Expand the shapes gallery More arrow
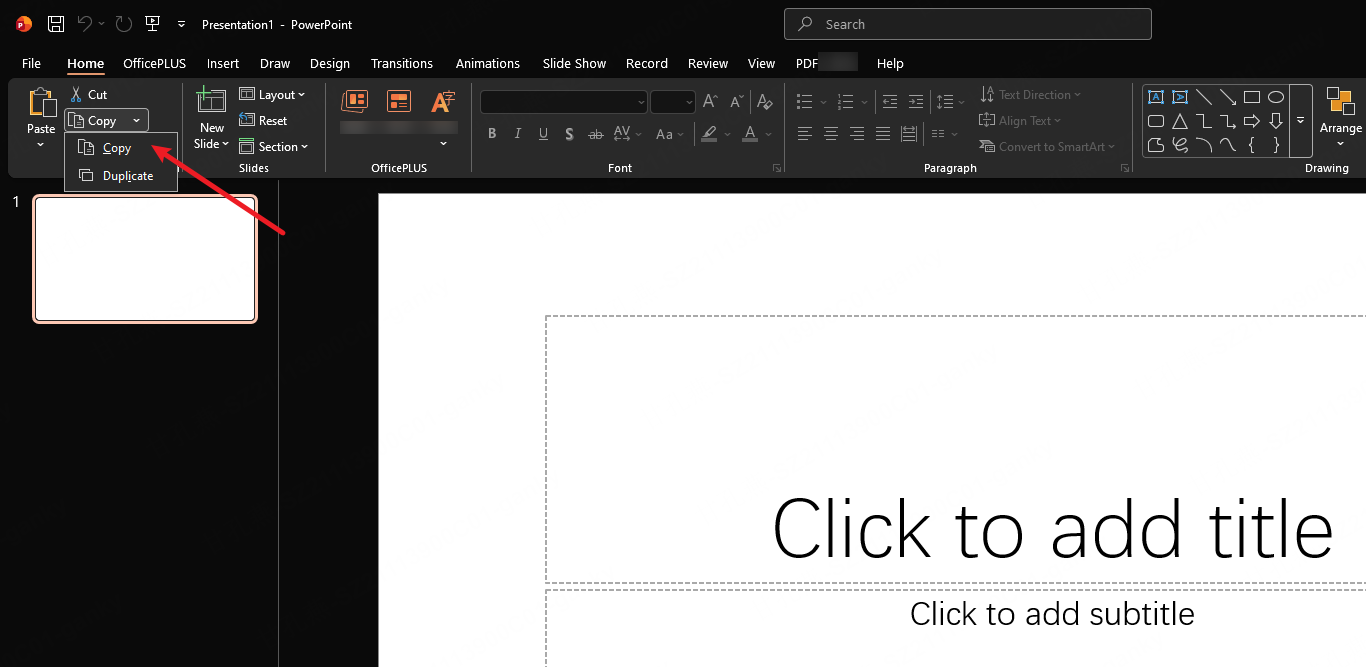 click(1301, 121)
